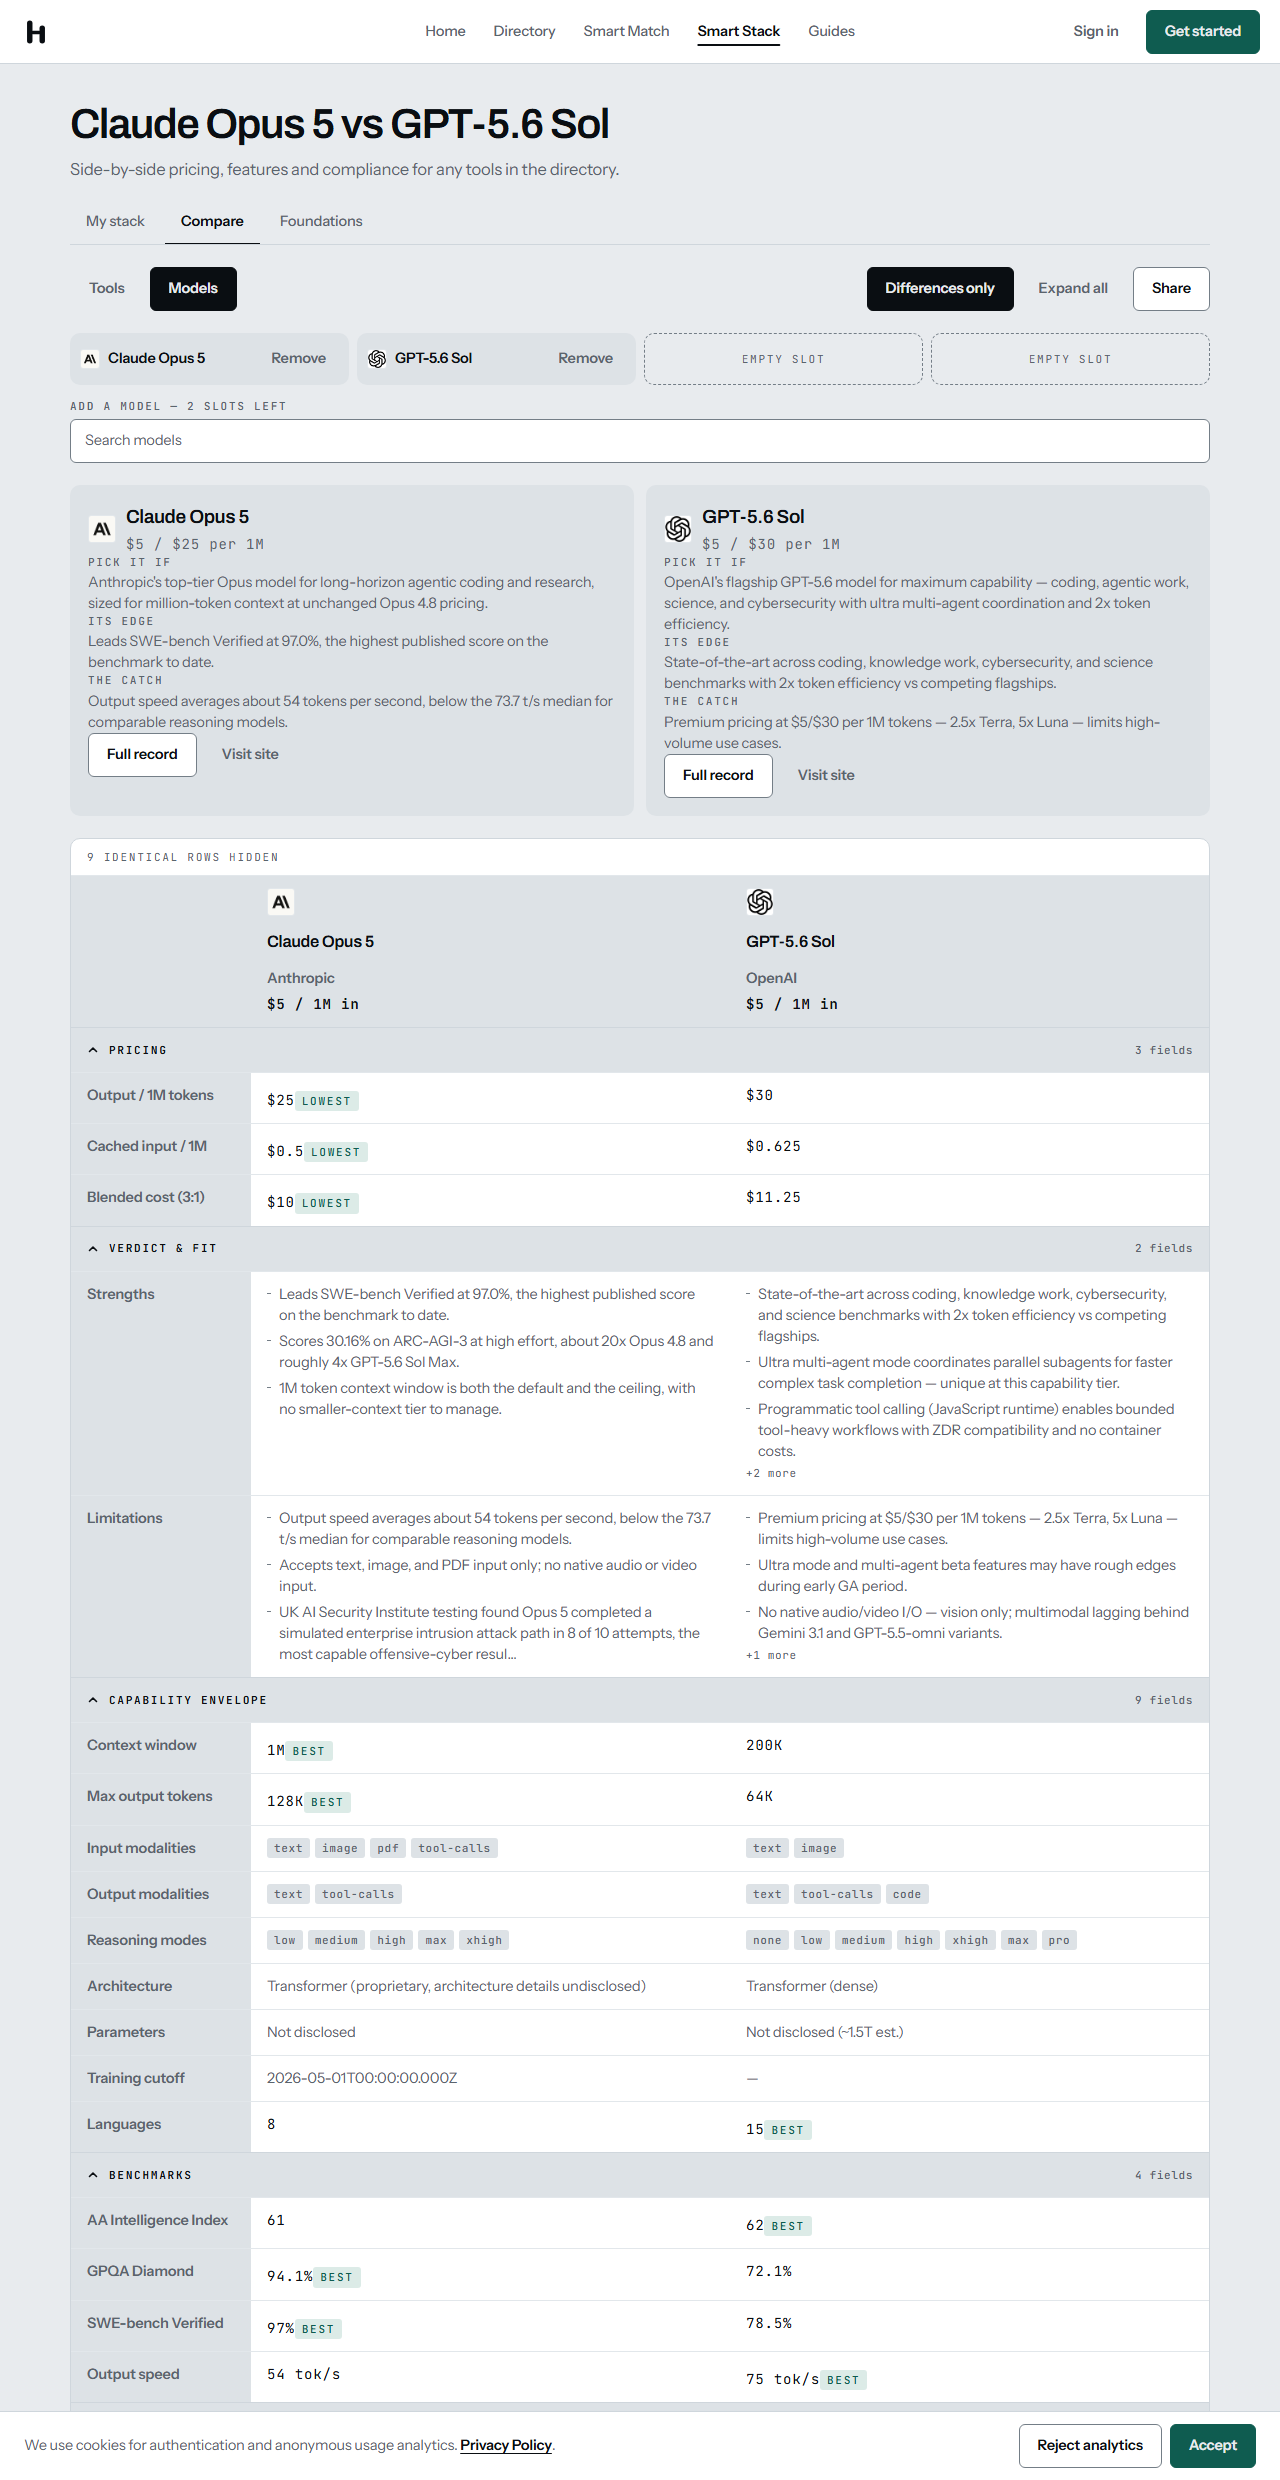This screenshot has height=2480, width=1280.
Task: Open Full record for Claude Opus 5
Action: coord(142,755)
